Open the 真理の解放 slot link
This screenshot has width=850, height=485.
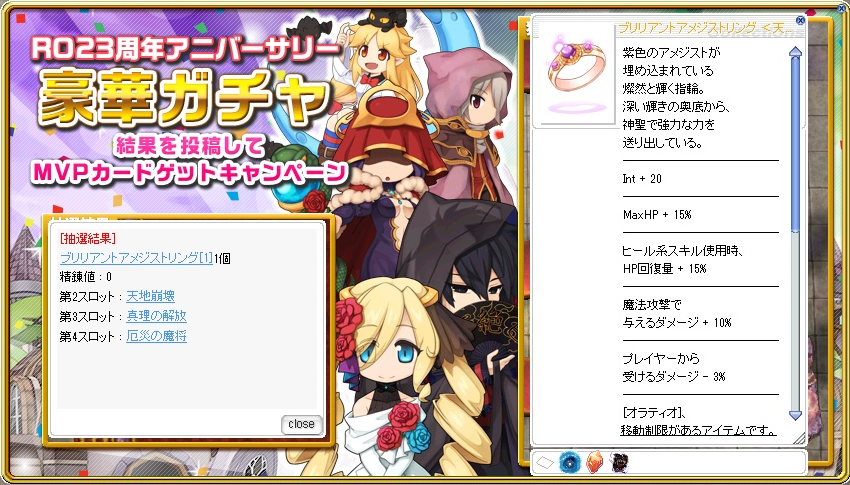click(x=156, y=316)
